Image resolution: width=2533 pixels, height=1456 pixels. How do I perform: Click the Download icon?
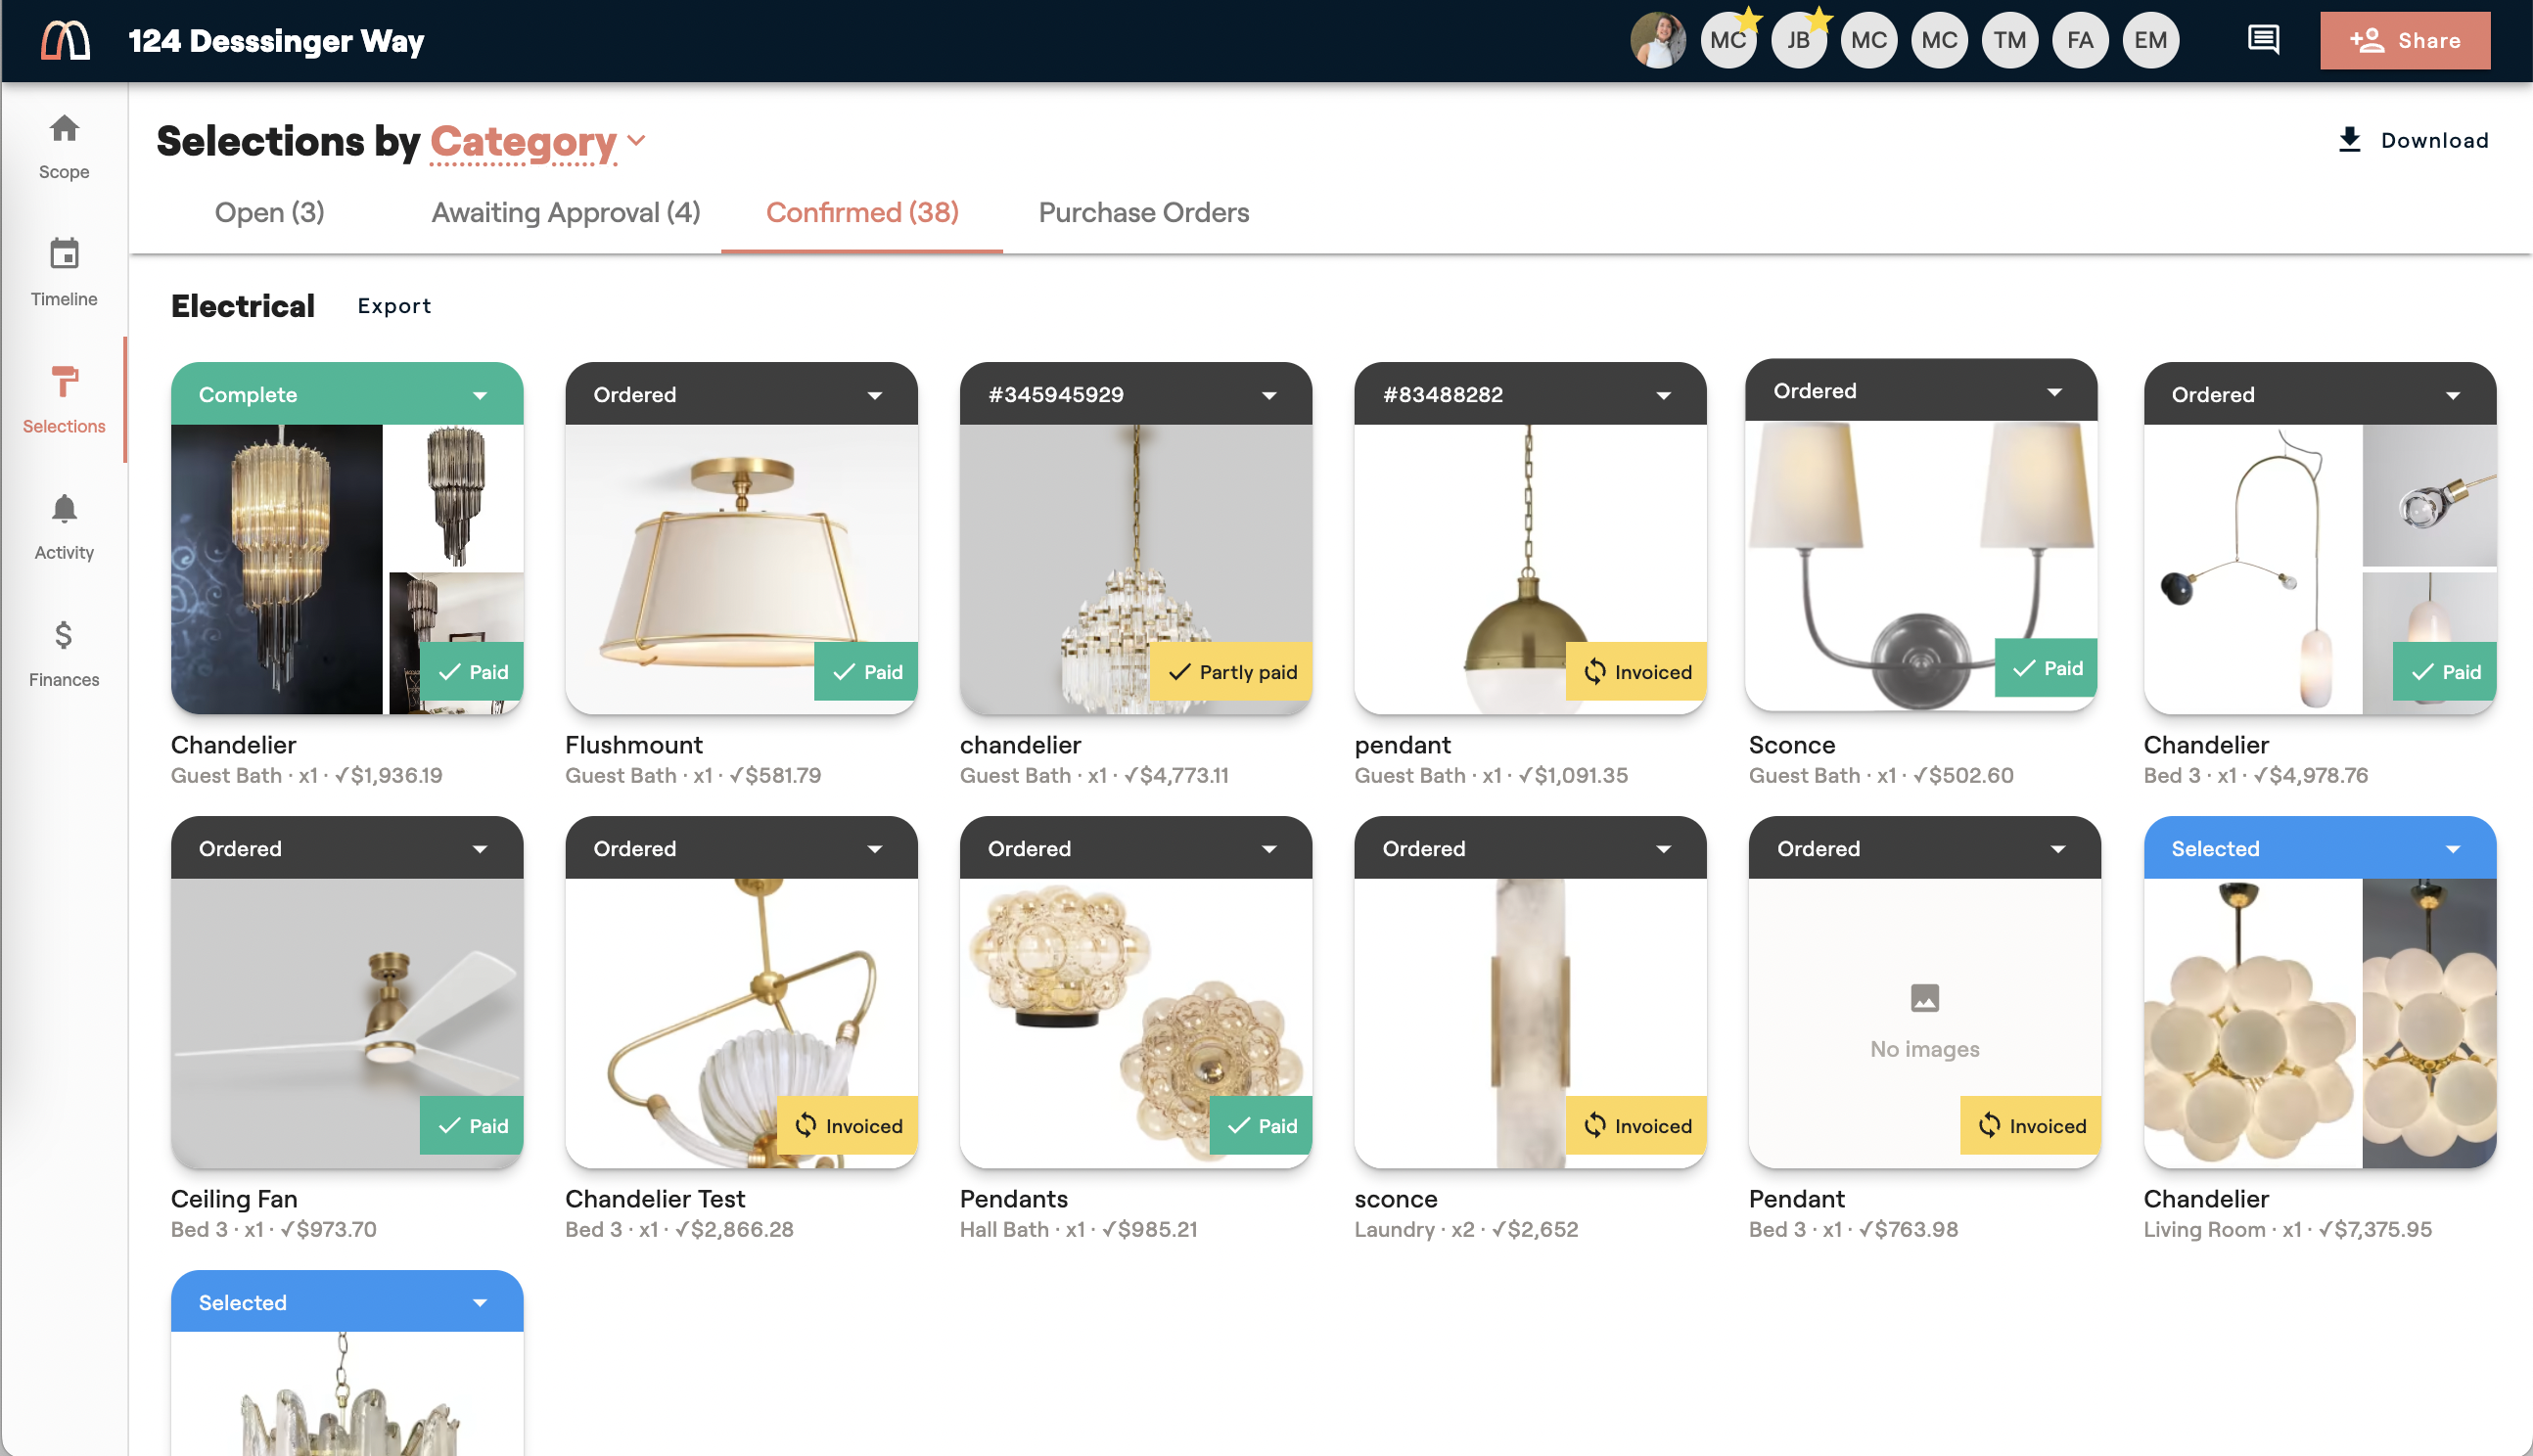pos(2349,140)
